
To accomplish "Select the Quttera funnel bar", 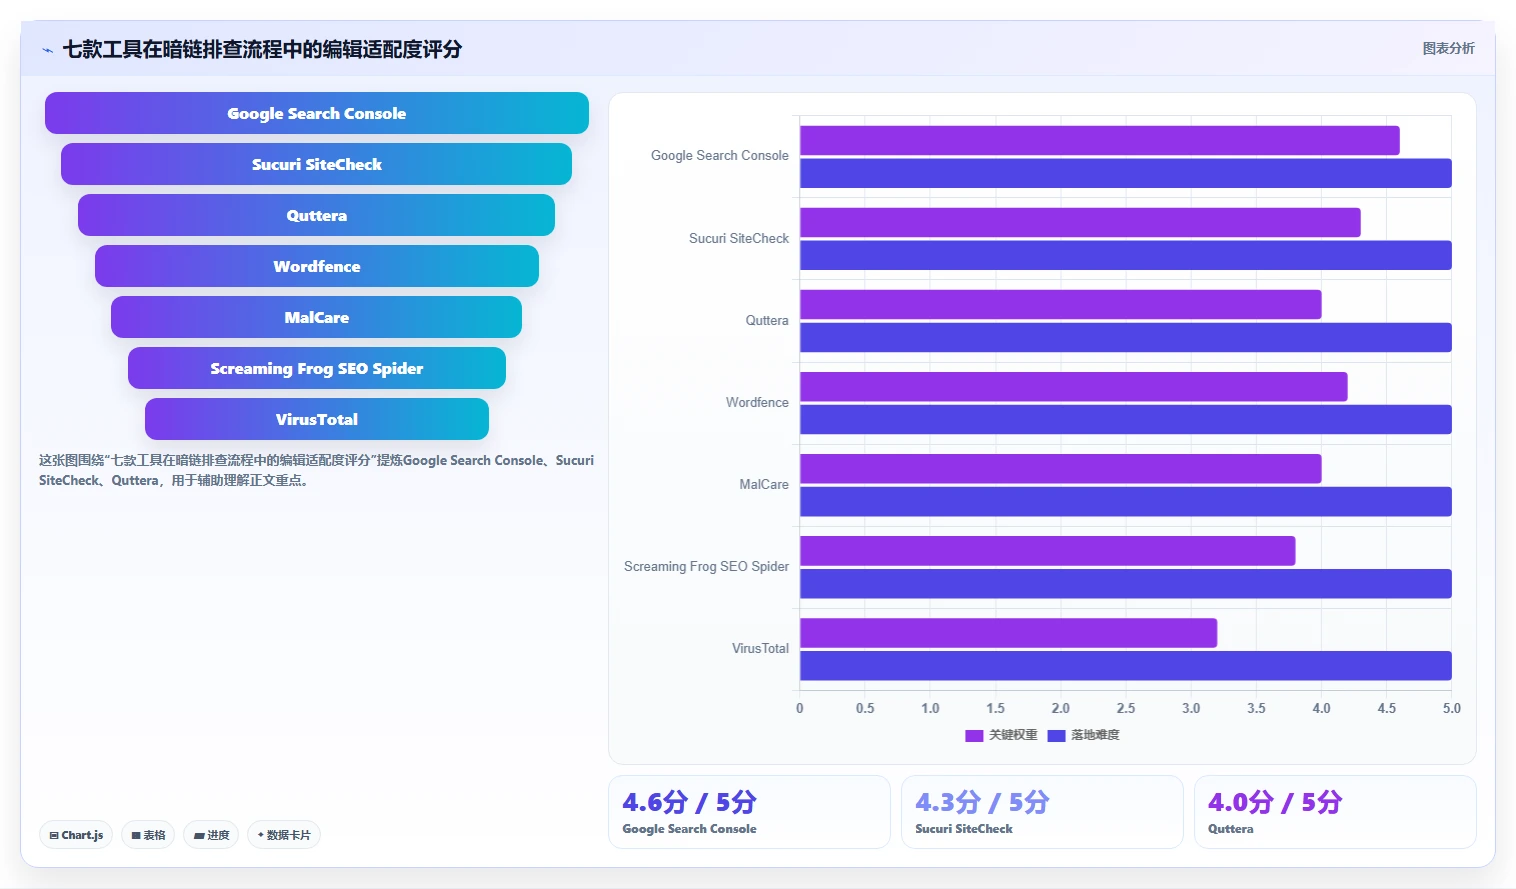I will 316,215.
